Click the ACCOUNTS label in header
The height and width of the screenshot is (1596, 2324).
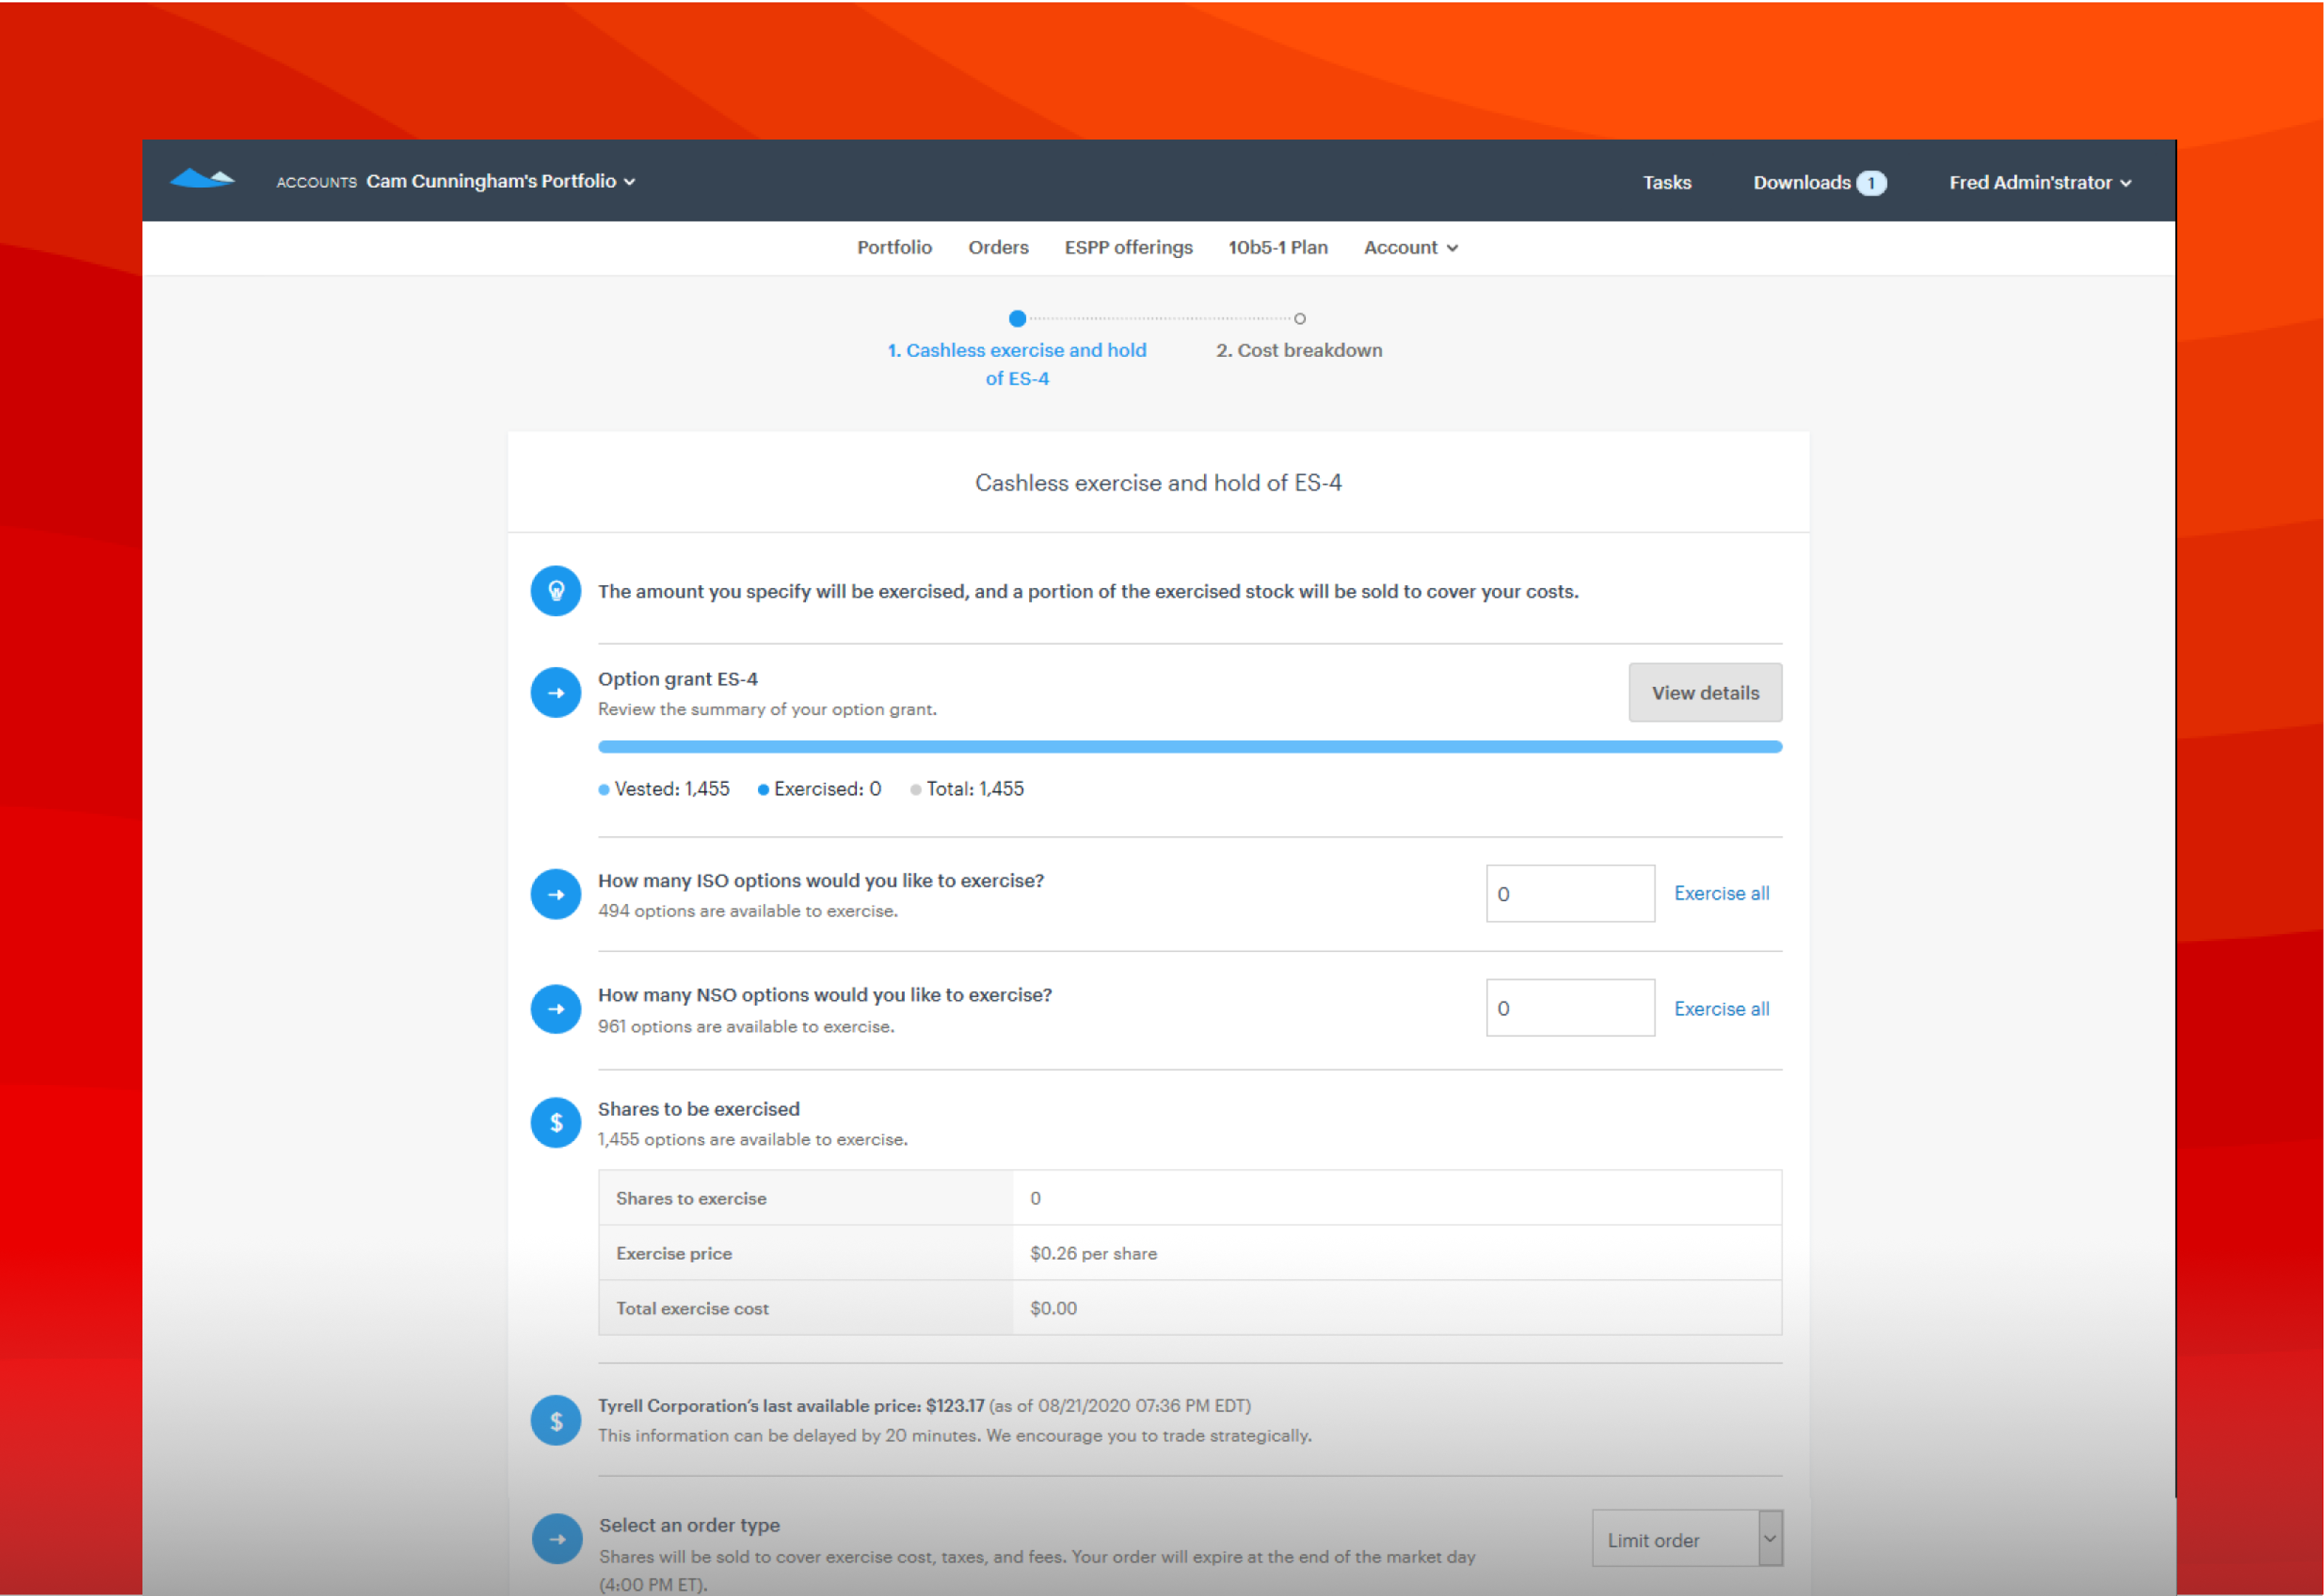(316, 182)
